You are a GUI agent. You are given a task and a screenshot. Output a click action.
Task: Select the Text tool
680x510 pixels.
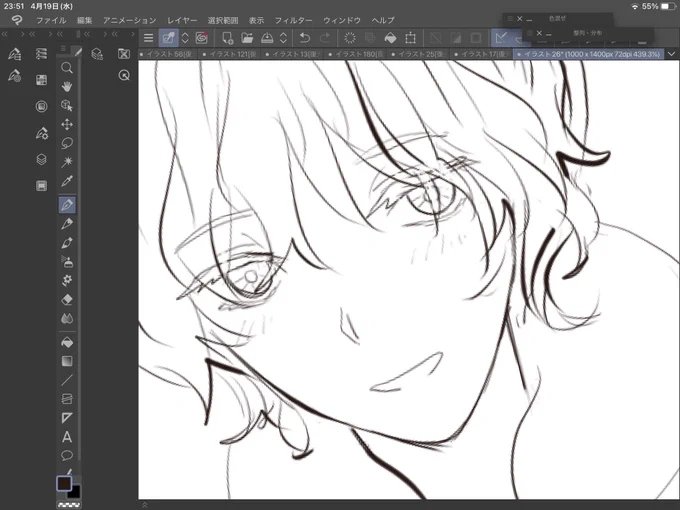(67, 437)
